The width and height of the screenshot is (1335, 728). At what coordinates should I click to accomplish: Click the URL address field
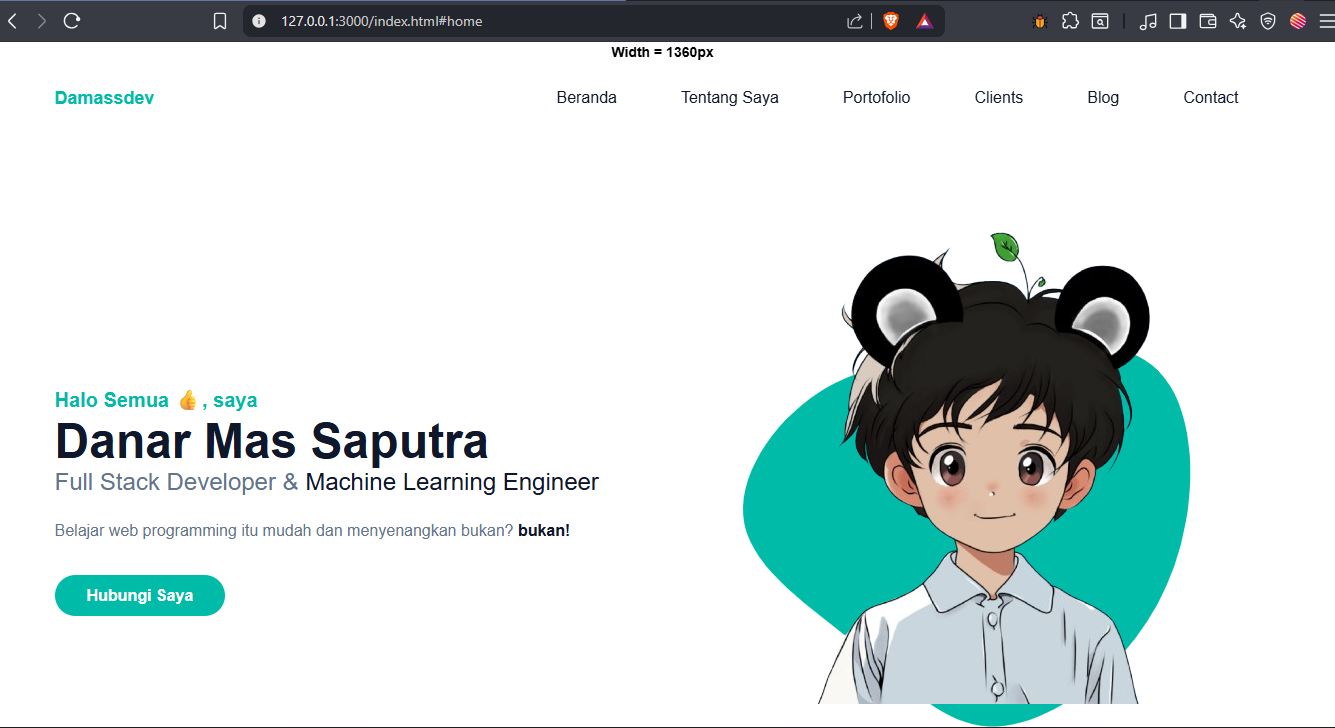tap(550, 21)
